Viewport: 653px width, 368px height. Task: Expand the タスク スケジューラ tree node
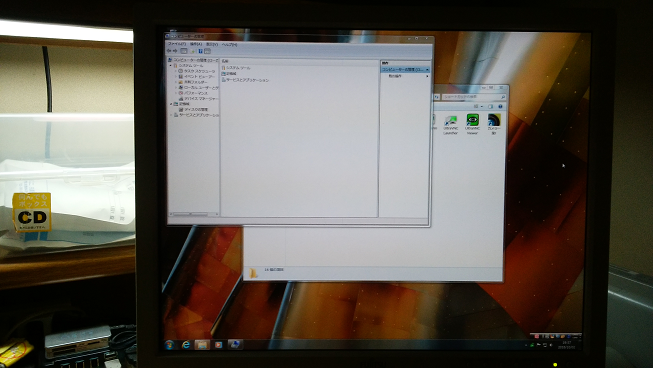177,71
